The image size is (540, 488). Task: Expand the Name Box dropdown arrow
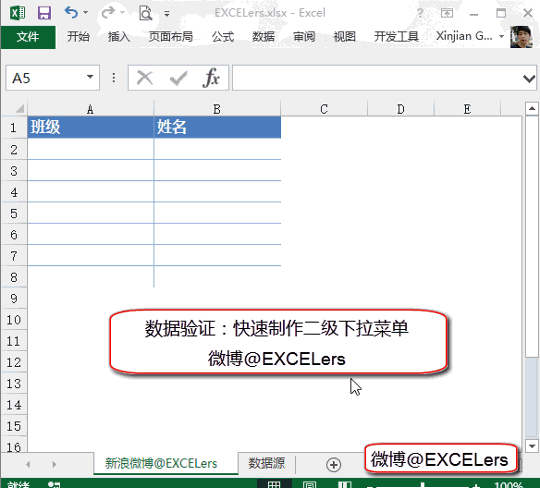[x=90, y=77]
